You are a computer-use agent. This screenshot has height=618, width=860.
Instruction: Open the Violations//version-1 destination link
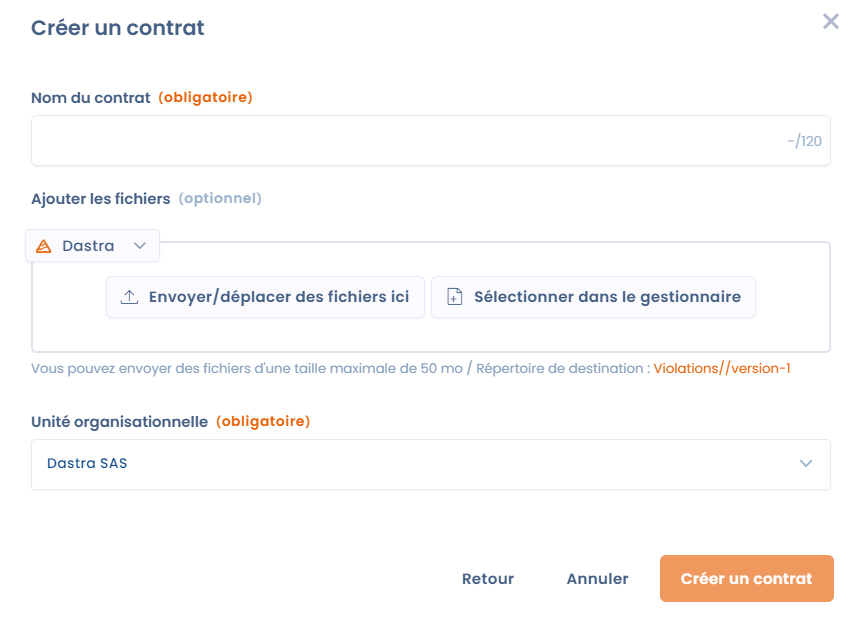[722, 368]
